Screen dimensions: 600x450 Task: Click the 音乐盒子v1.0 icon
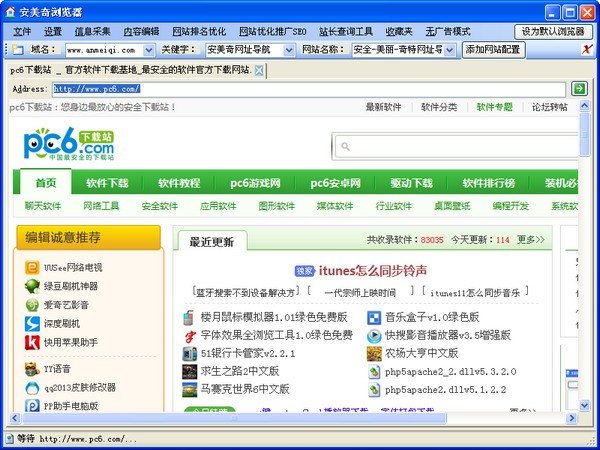pyautogui.click(x=374, y=318)
